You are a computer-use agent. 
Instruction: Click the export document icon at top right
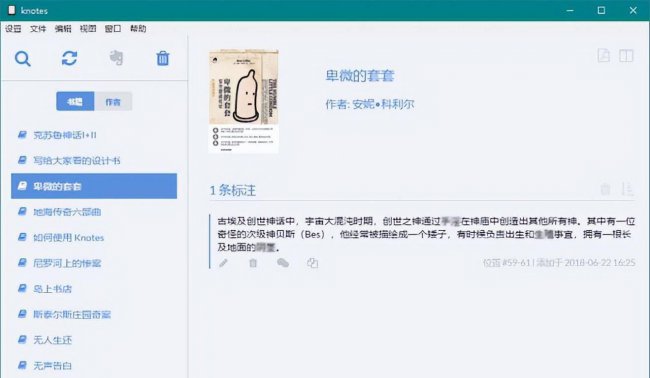604,55
